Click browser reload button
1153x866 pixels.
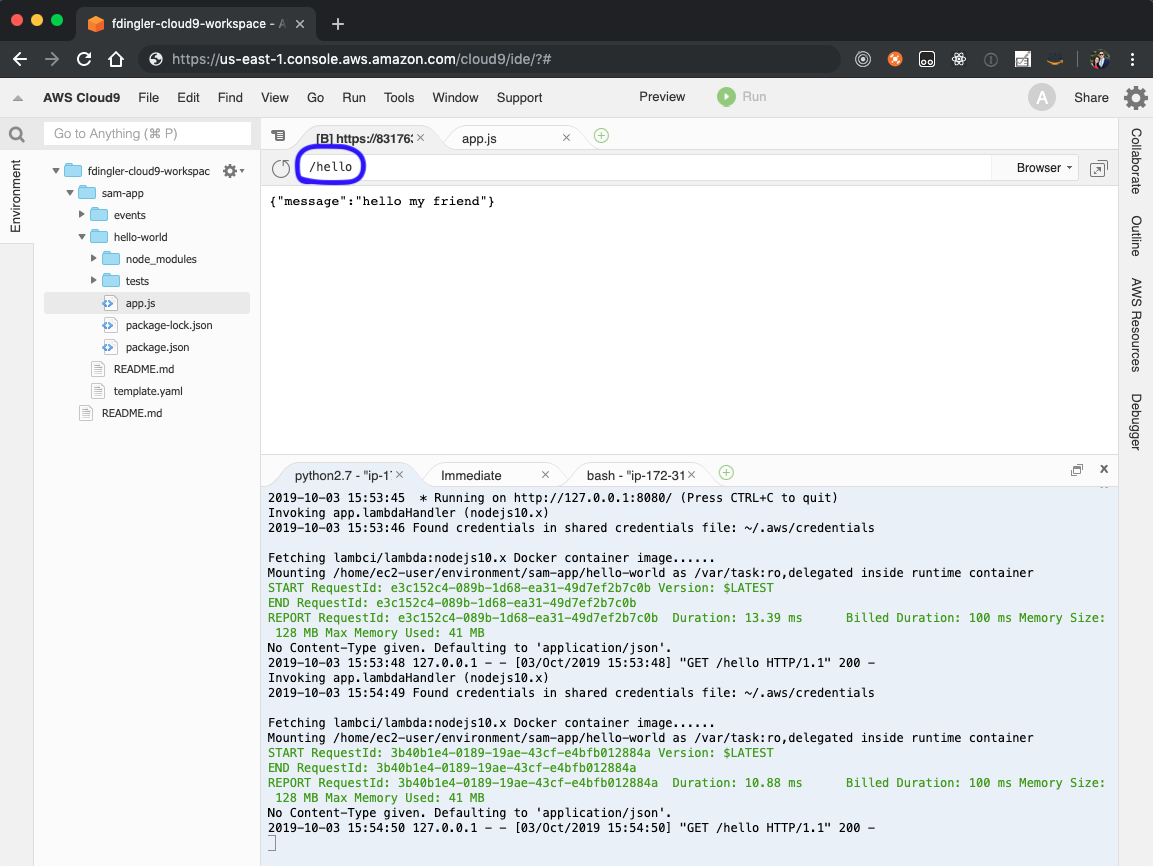point(84,59)
